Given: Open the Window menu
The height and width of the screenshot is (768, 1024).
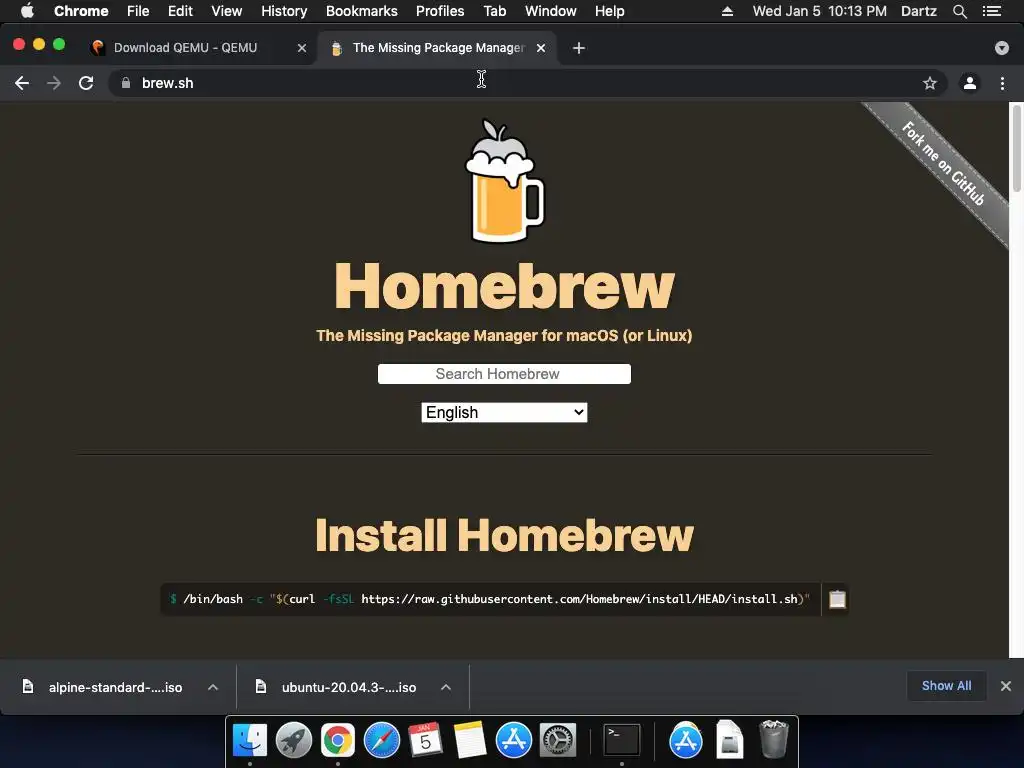Looking at the screenshot, I should (x=551, y=11).
